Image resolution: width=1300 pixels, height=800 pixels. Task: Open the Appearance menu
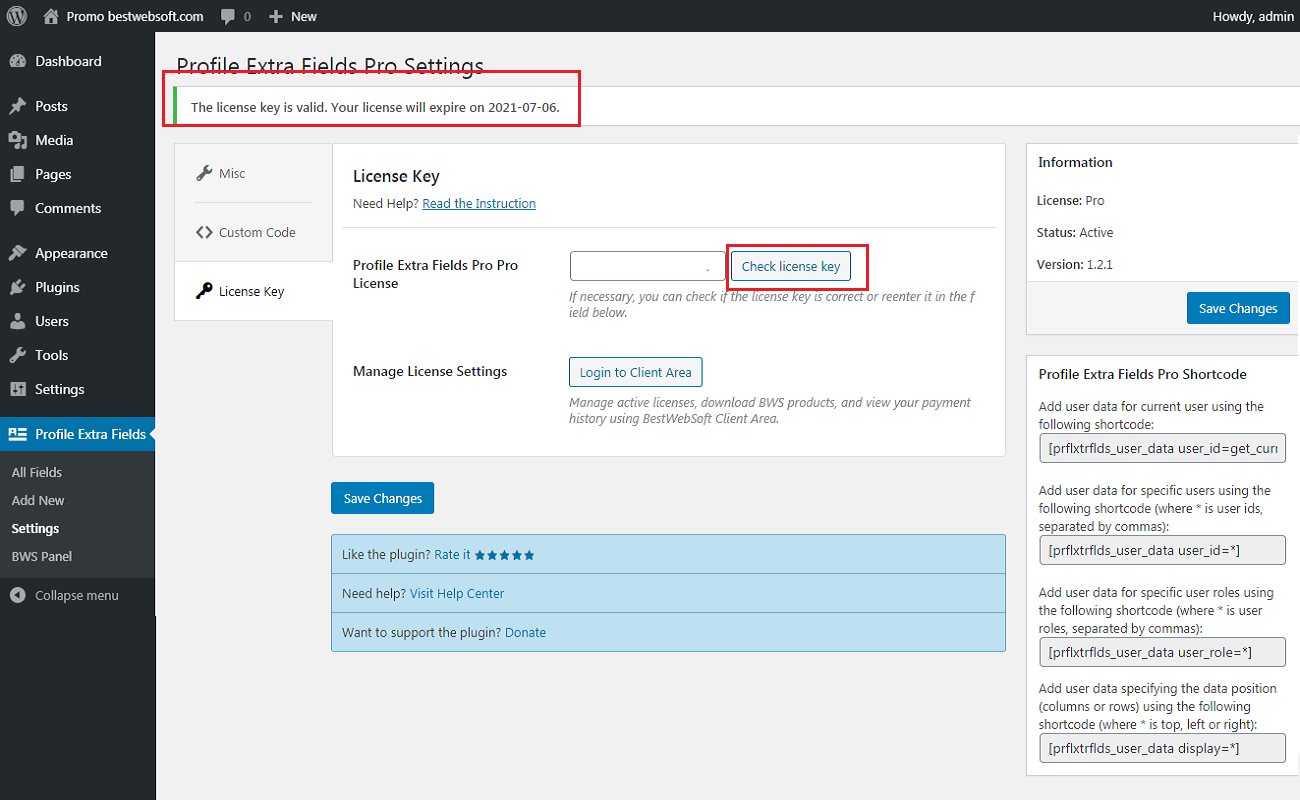77,253
